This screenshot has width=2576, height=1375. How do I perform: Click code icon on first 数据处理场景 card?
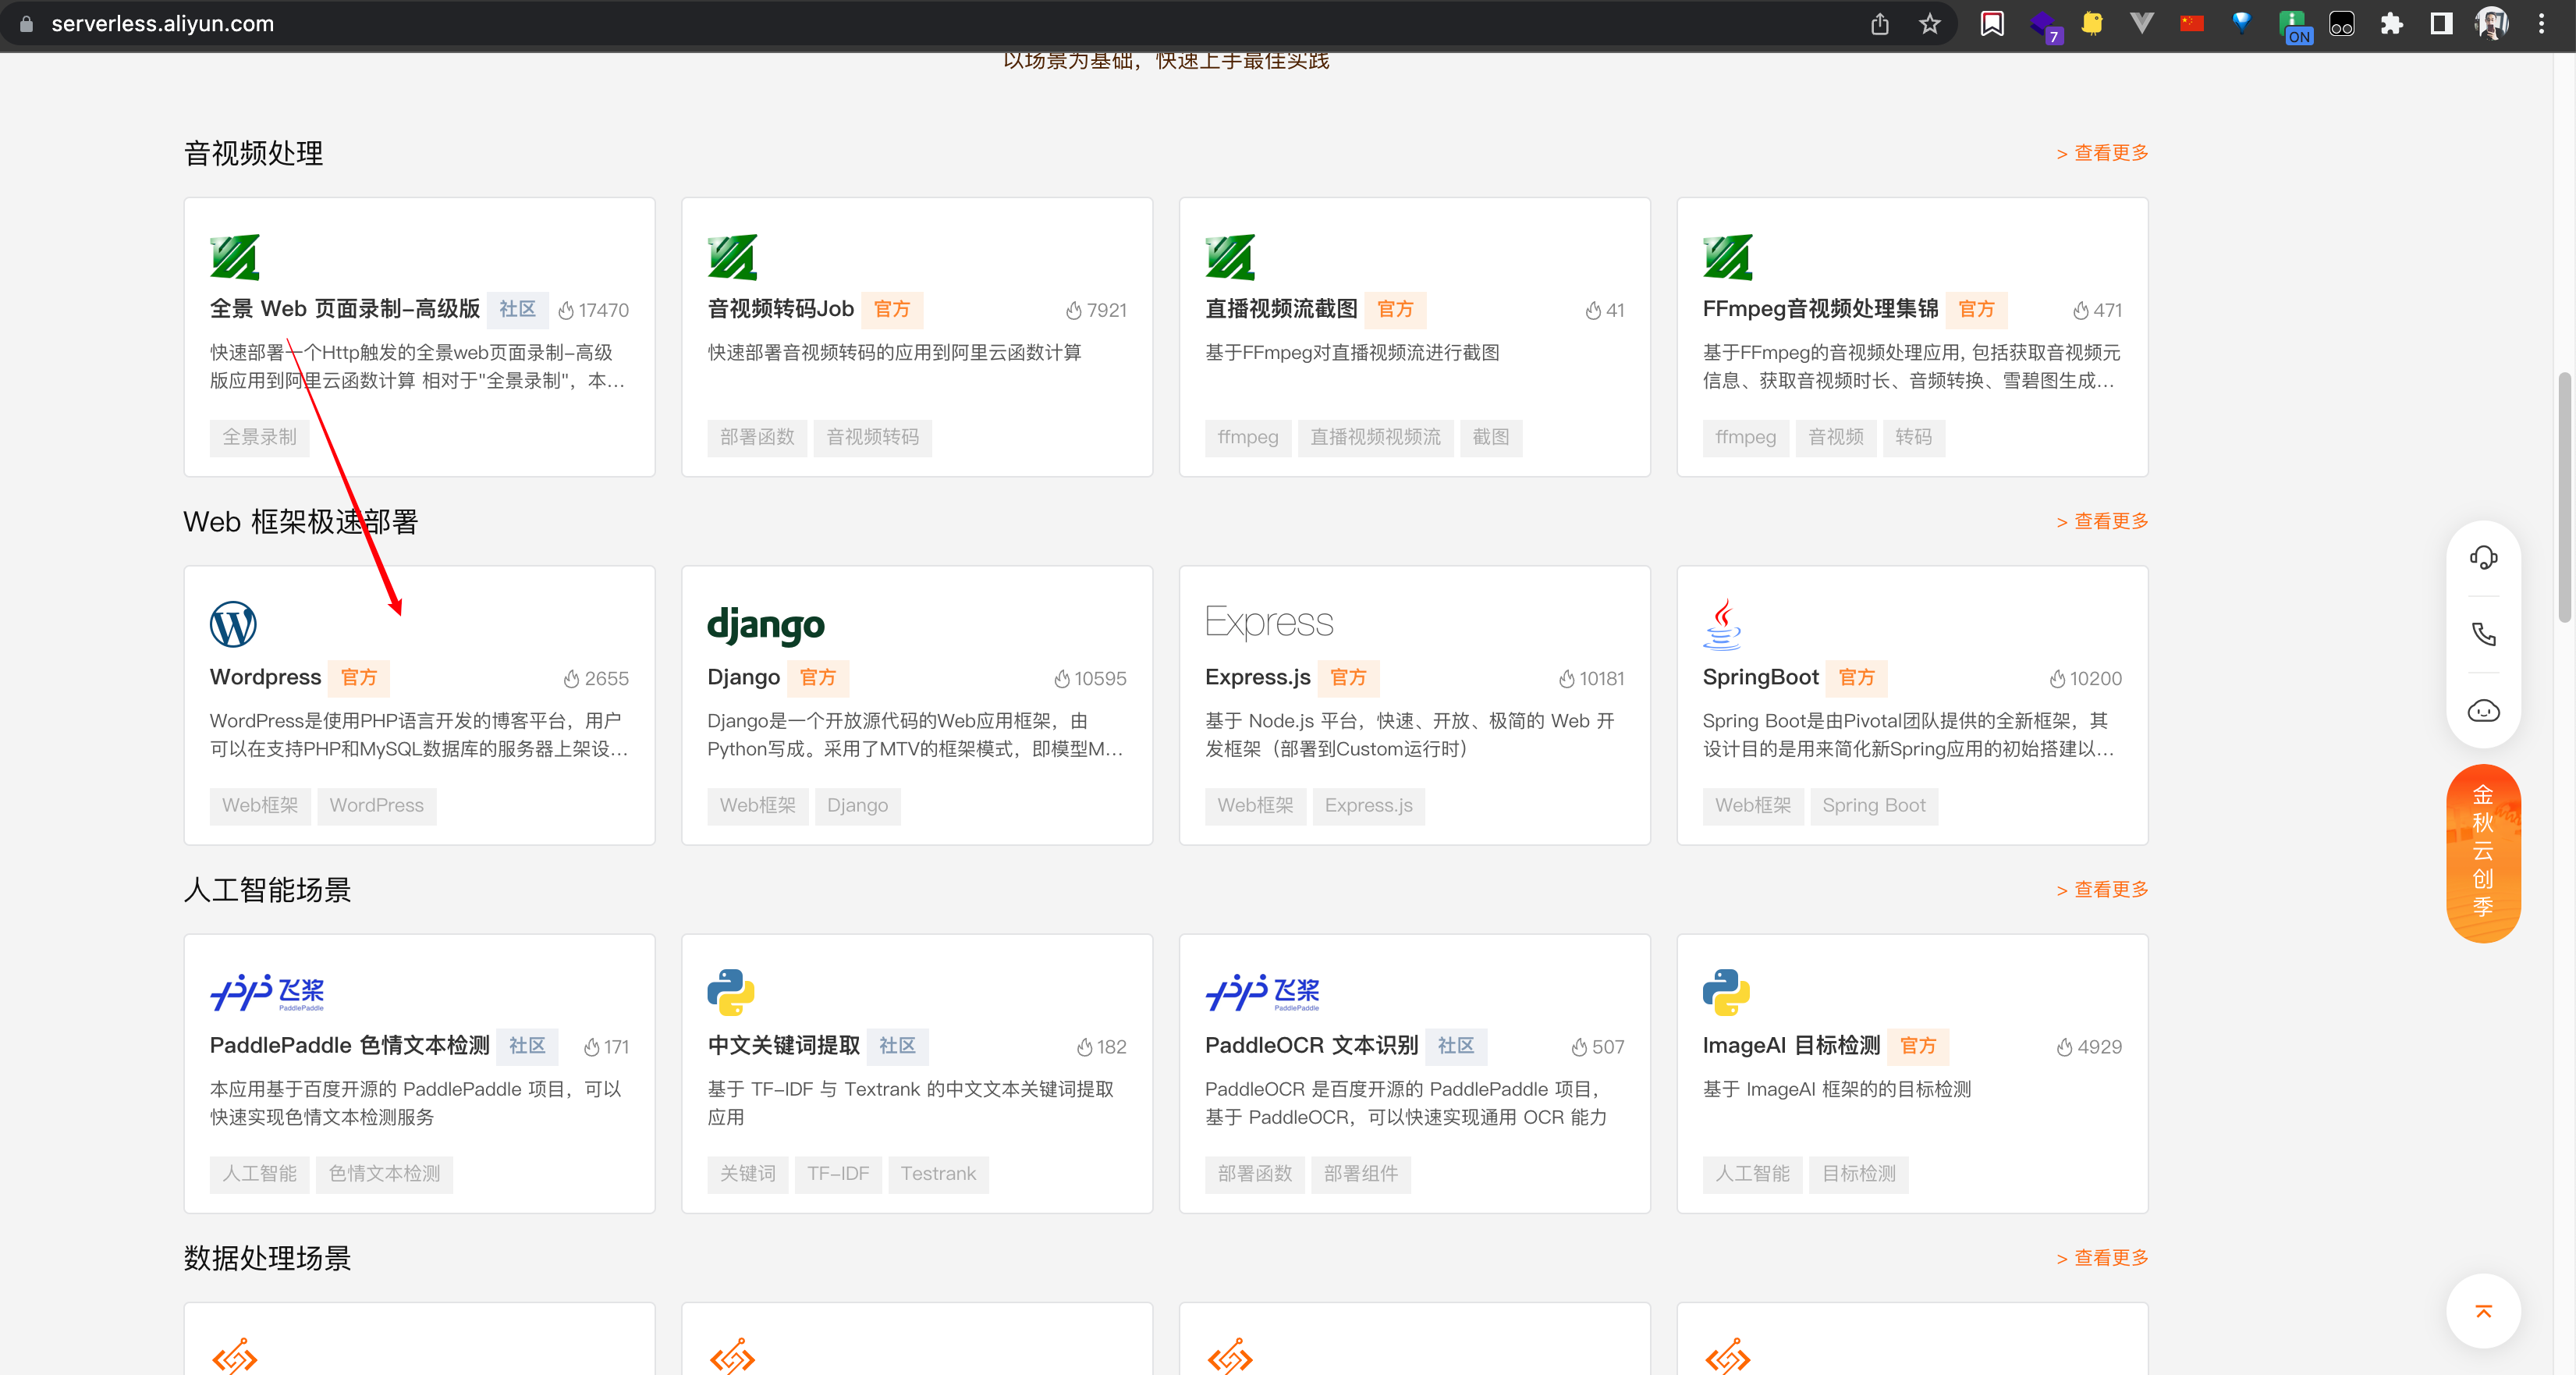(235, 1357)
